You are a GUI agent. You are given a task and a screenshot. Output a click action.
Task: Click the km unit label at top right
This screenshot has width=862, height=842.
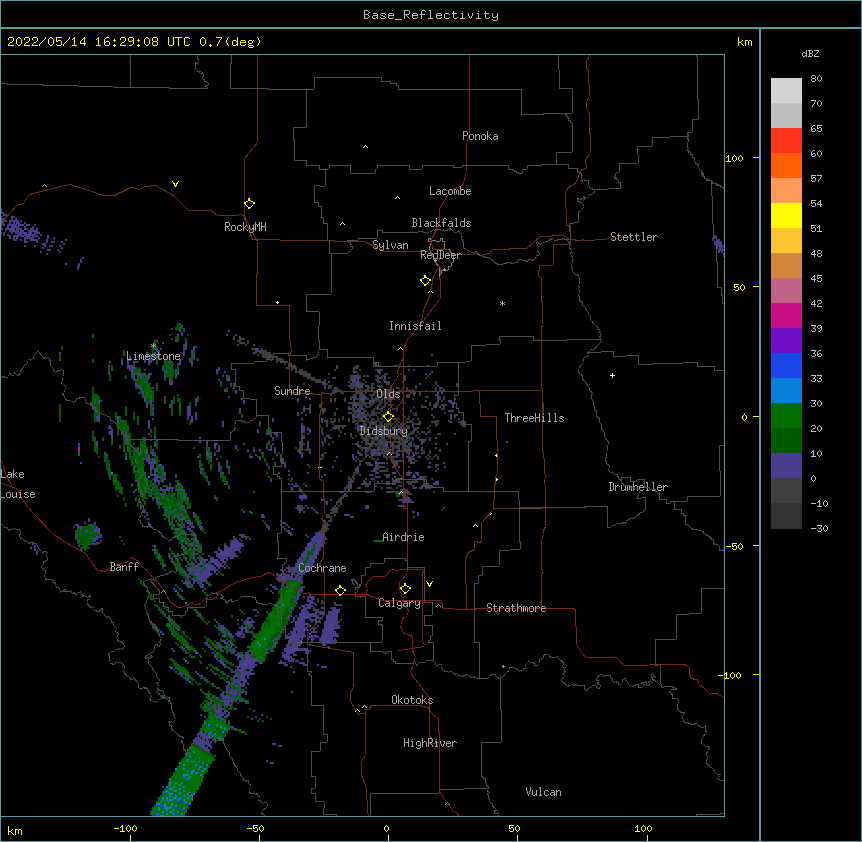coord(745,42)
